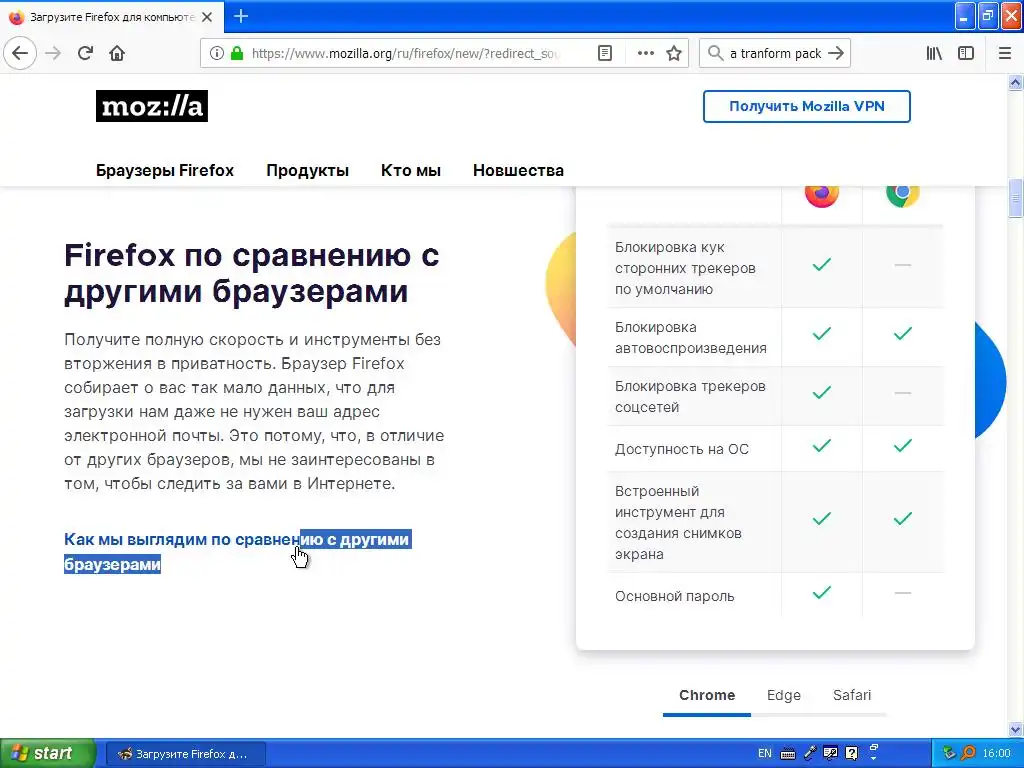Switch to the Edge comparison tab
The height and width of the screenshot is (768, 1024).
[x=784, y=696]
